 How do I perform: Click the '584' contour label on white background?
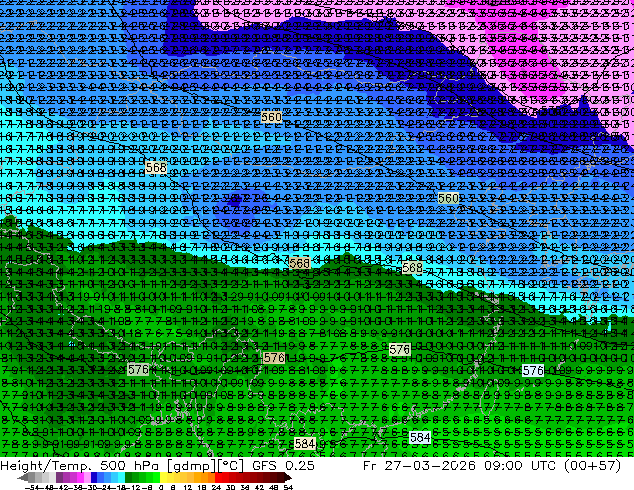click(420, 437)
